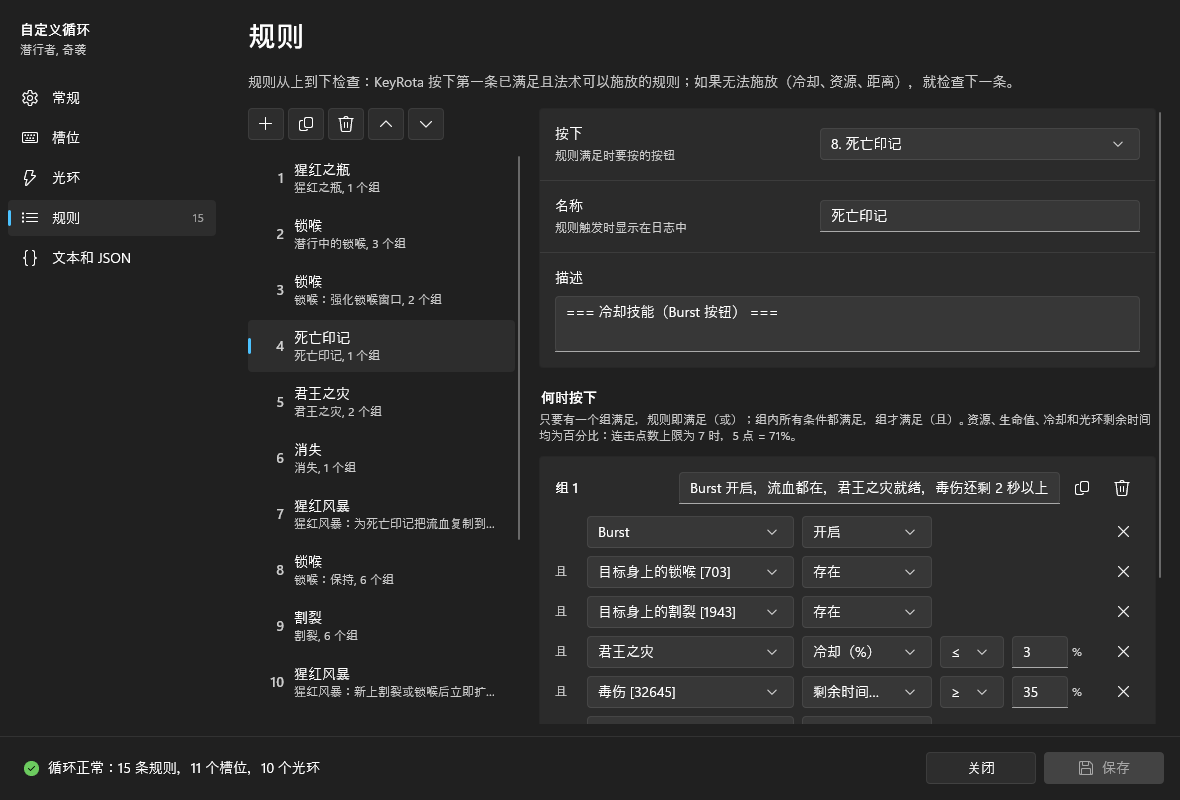Select rule 8 锁喉 保持
This screenshot has width=1180, height=800.
382,570
